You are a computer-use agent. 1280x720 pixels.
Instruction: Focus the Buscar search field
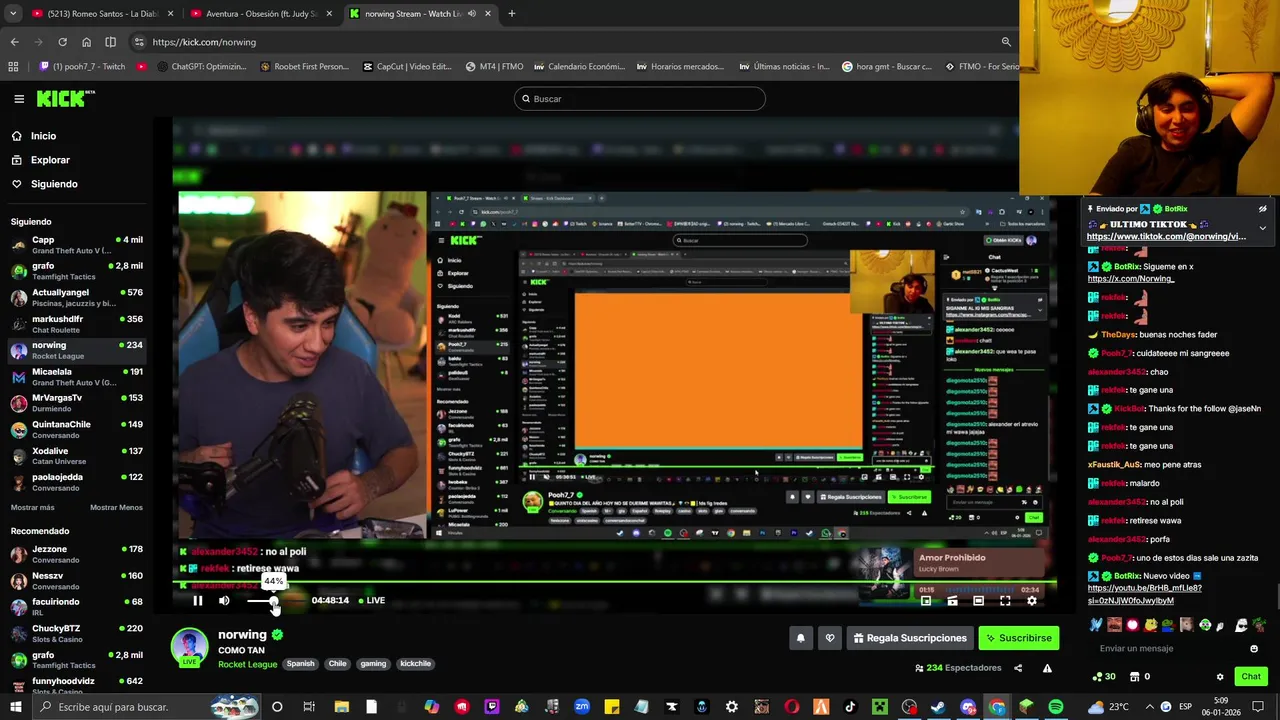tap(640, 99)
